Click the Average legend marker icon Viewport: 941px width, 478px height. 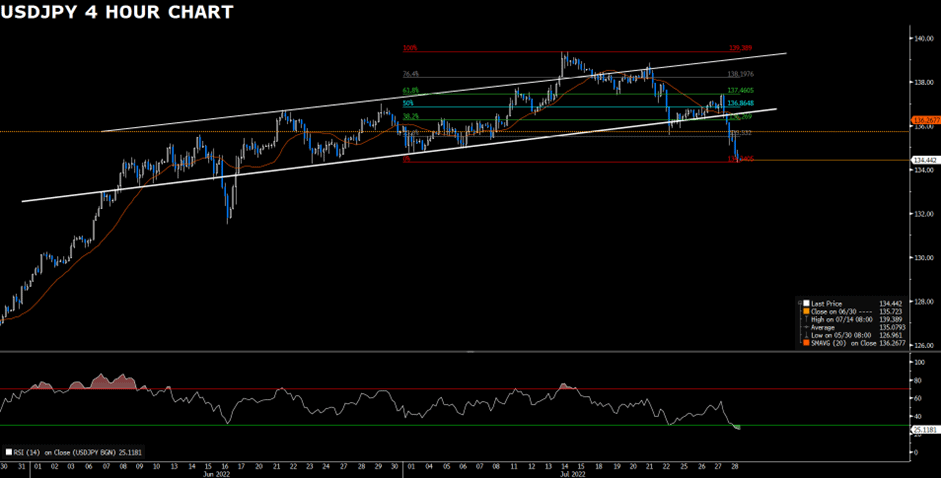pos(805,328)
